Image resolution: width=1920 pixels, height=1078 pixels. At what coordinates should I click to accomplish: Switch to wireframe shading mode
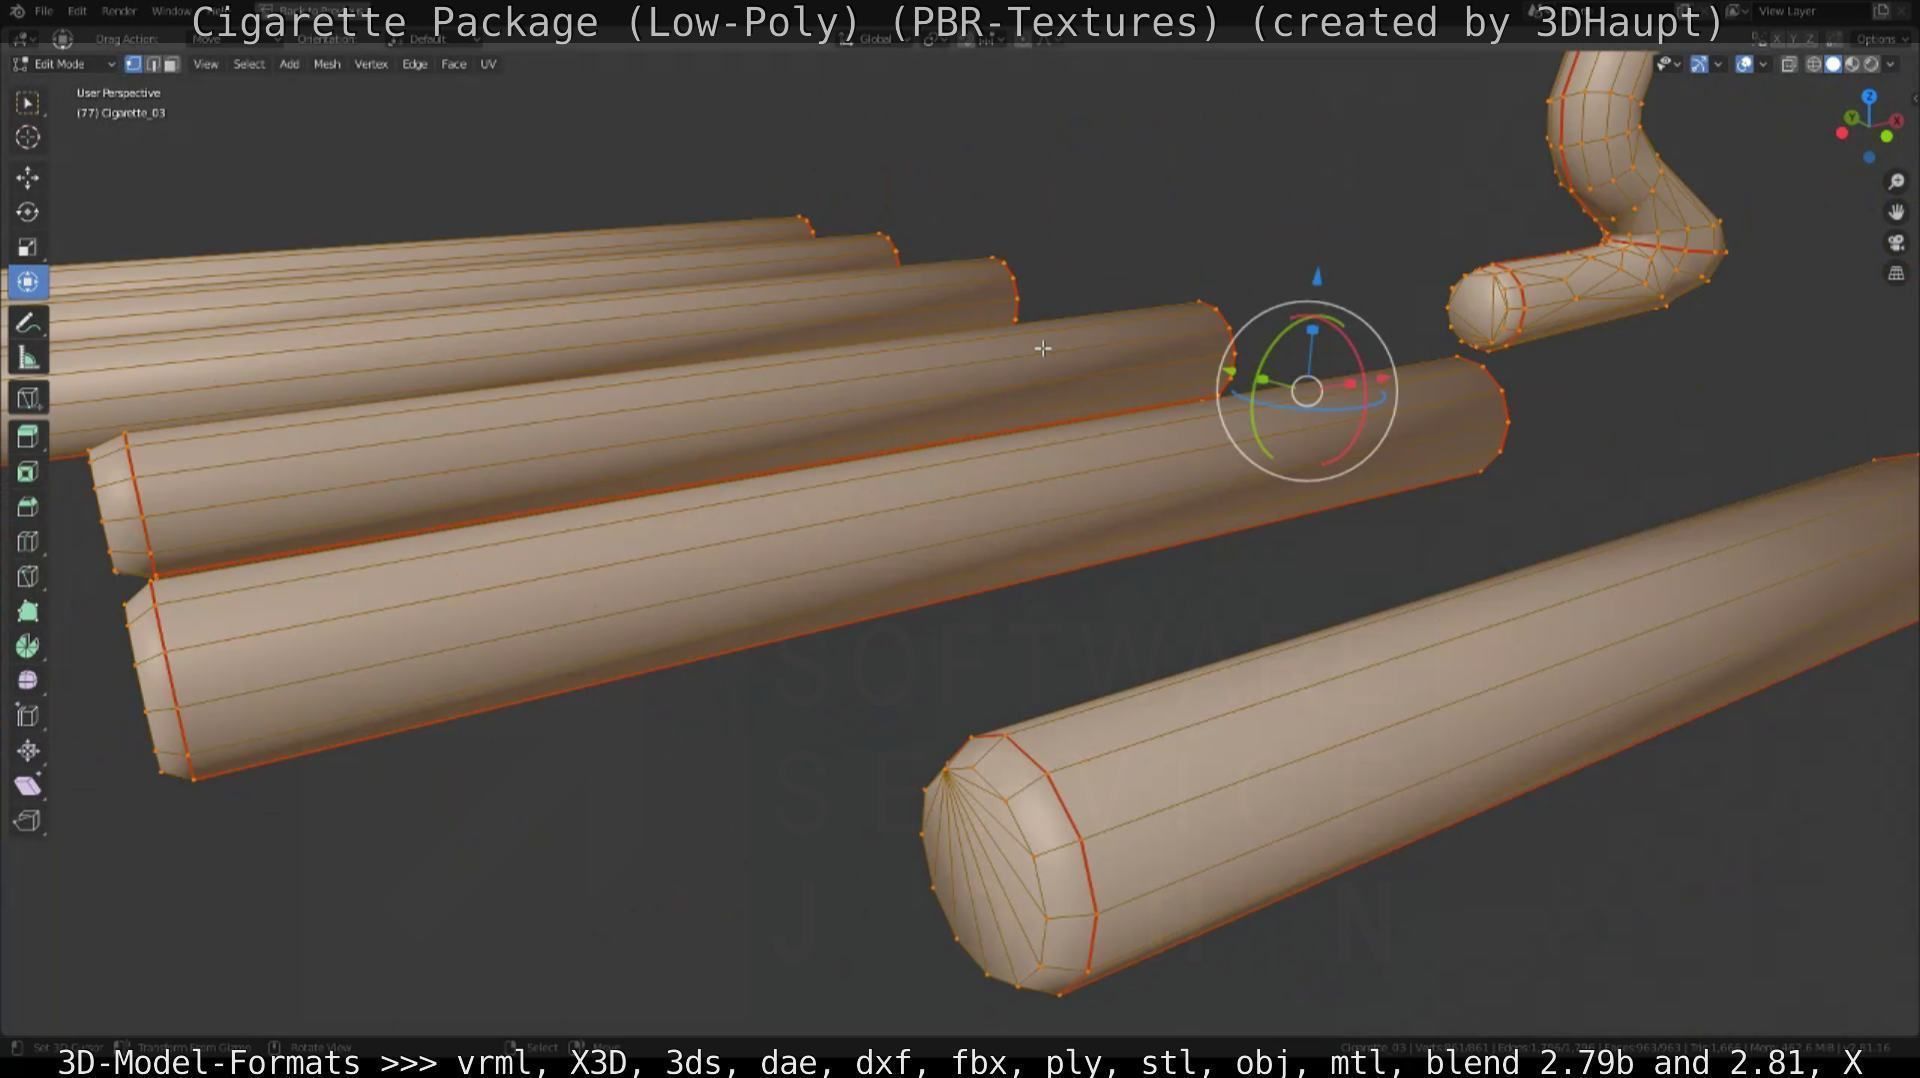click(x=1813, y=64)
